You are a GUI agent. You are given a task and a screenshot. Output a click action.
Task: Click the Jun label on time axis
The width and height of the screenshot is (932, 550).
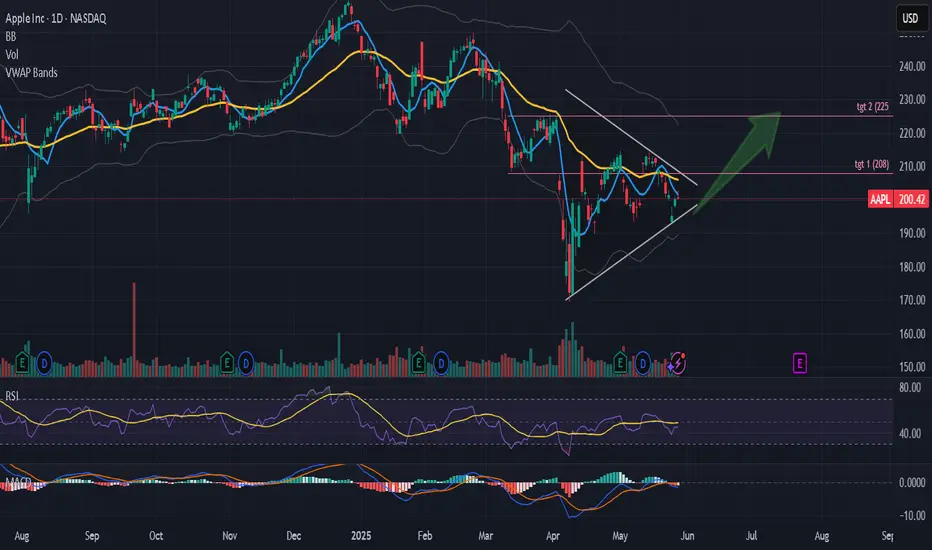click(687, 536)
